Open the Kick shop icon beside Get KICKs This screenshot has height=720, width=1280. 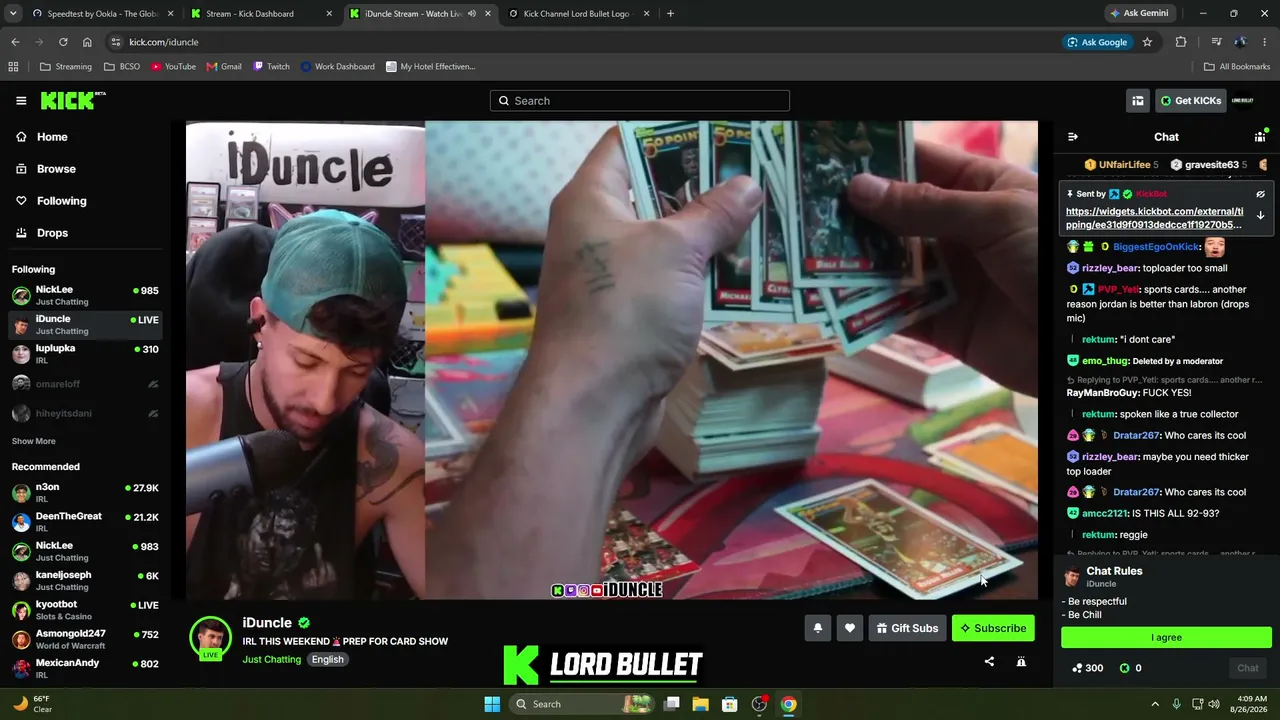pos(1138,101)
